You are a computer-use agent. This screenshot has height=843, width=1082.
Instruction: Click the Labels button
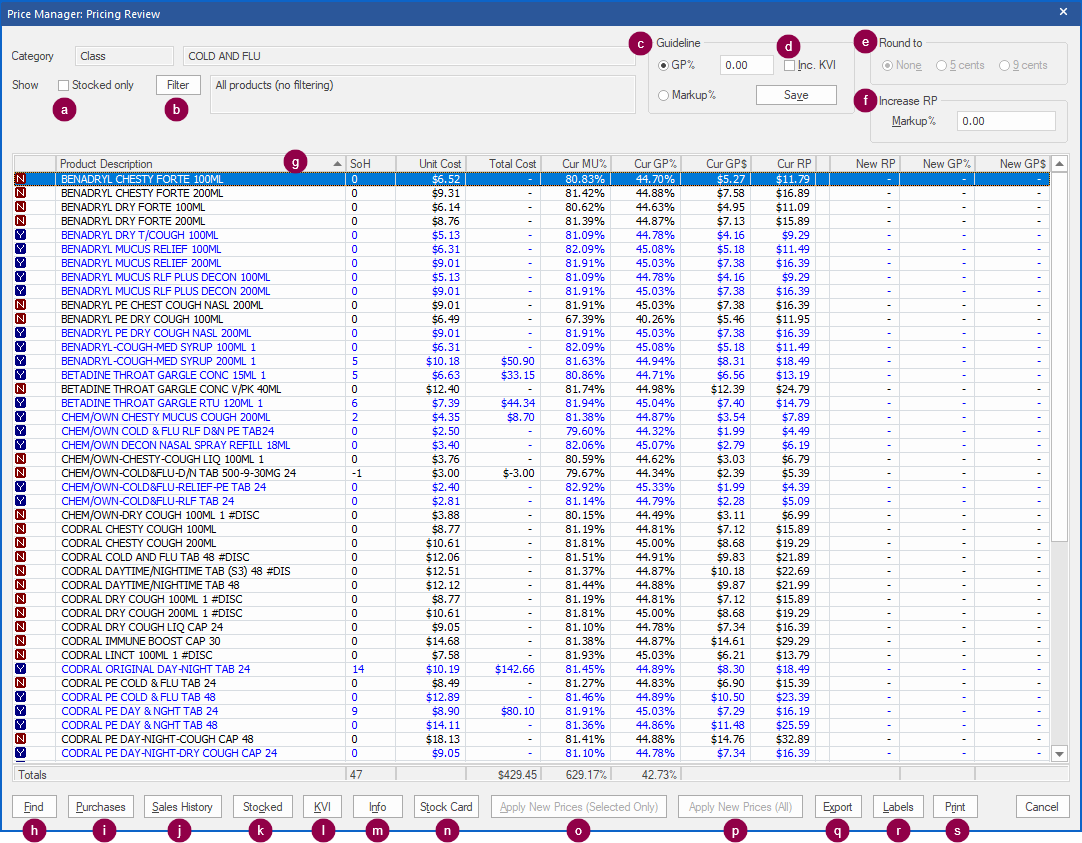[x=898, y=806]
